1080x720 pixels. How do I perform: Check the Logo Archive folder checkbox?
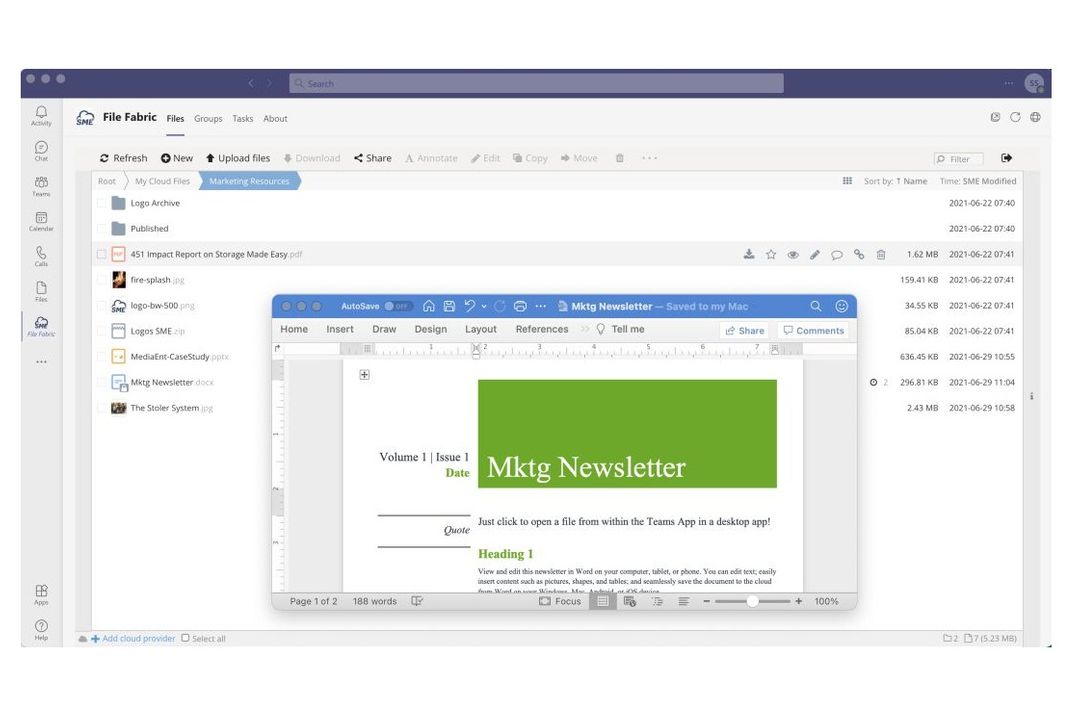[101, 203]
